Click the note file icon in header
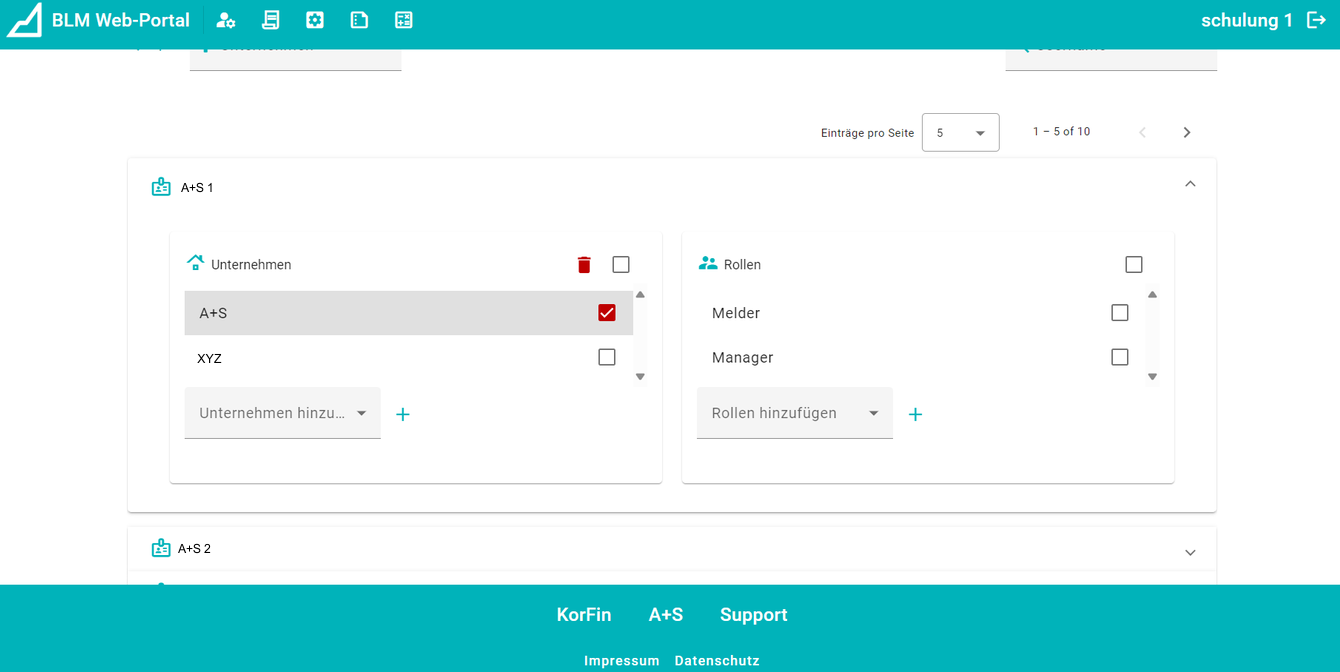 [x=359, y=20]
